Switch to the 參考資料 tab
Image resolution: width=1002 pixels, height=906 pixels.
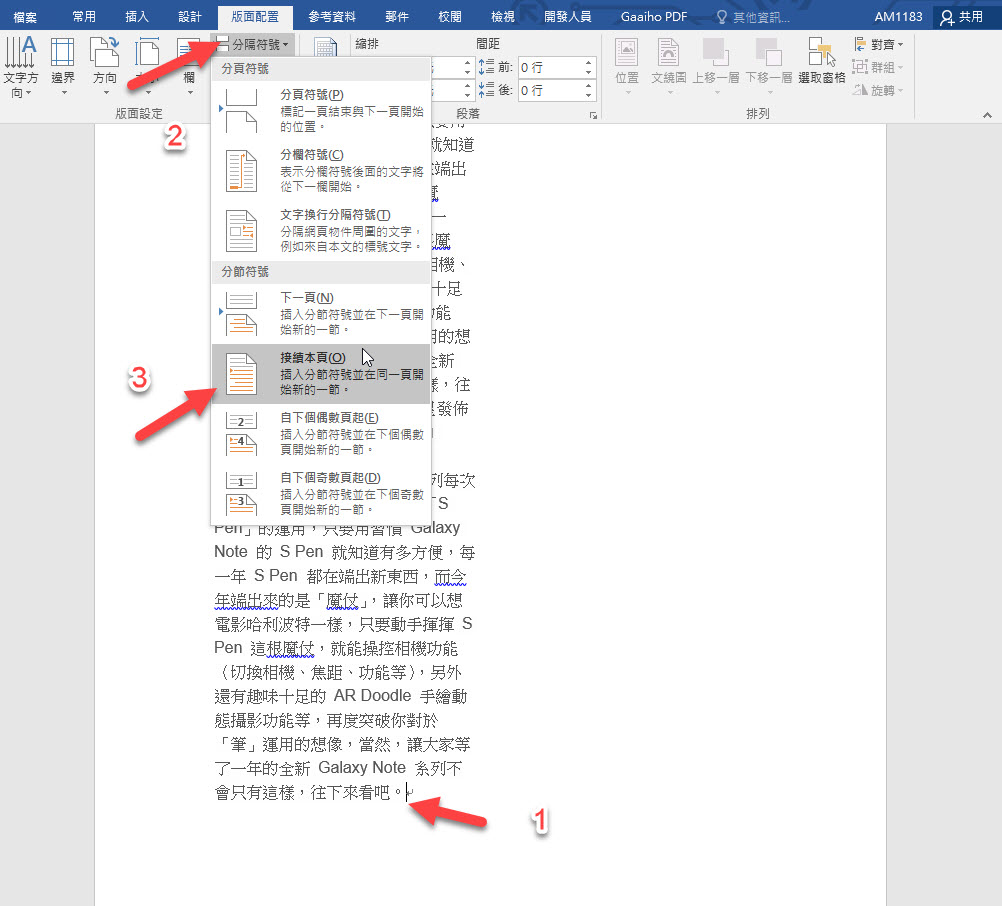[332, 17]
